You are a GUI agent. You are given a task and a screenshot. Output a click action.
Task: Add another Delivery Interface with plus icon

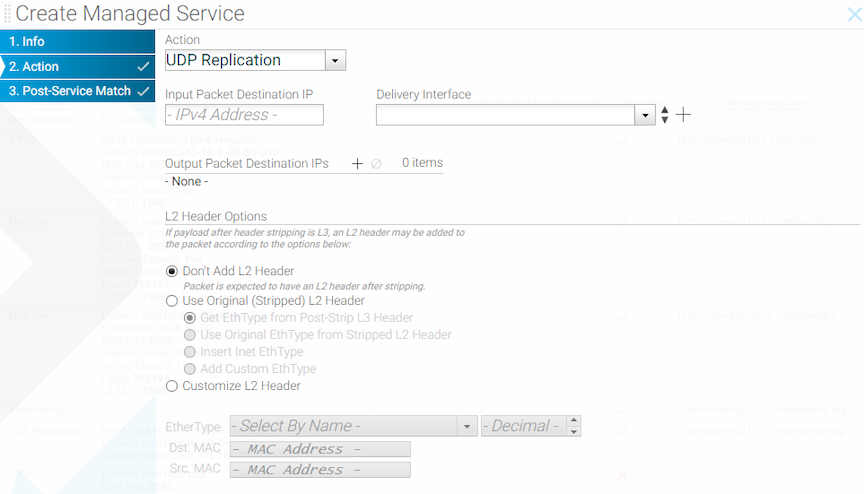683,115
